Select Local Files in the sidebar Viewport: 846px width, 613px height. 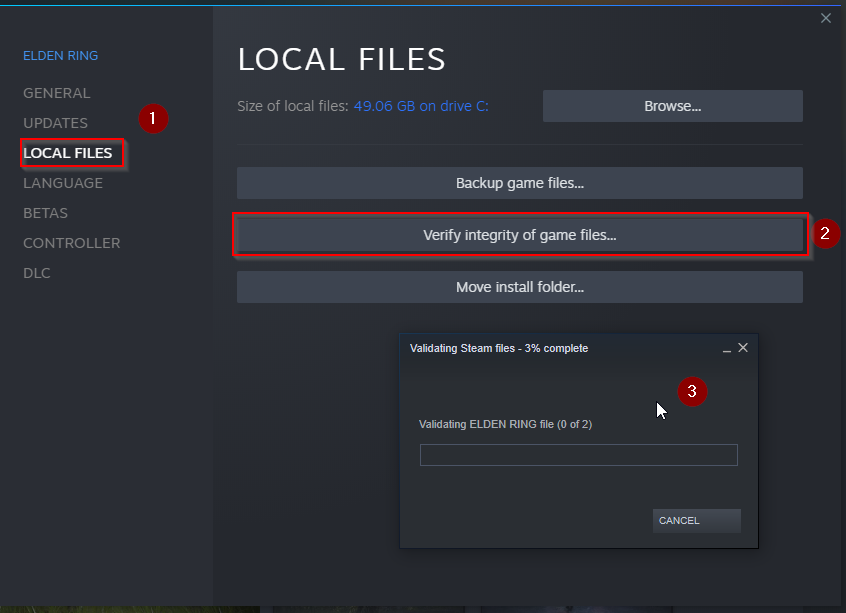pyautogui.click(x=67, y=153)
